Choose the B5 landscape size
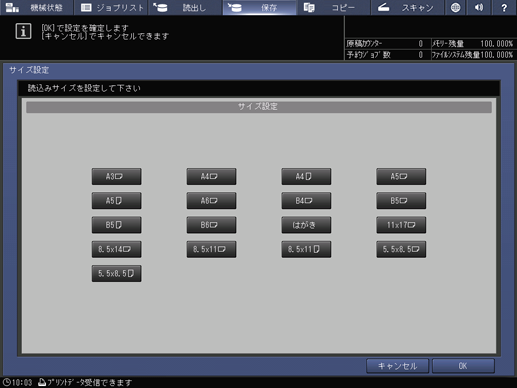The height and width of the screenshot is (388, 517). pyautogui.click(x=401, y=201)
